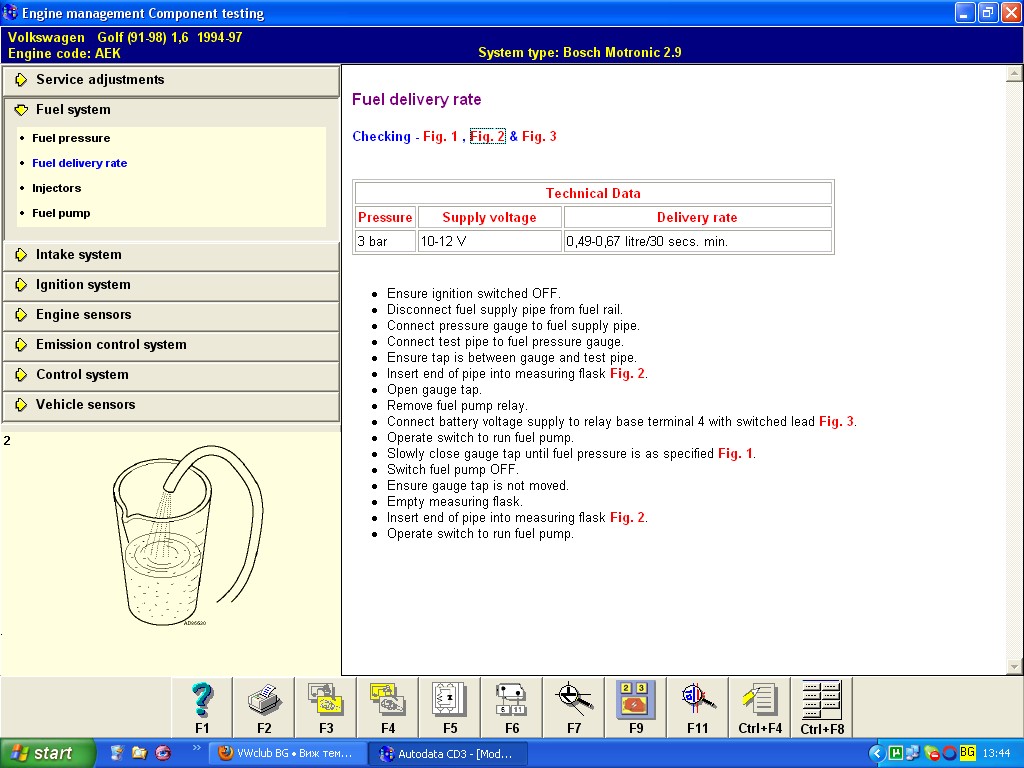Image resolution: width=1024 pixels, height=768 pixels.
Task: Expand the Emission control system section
Action: (111, 345)
